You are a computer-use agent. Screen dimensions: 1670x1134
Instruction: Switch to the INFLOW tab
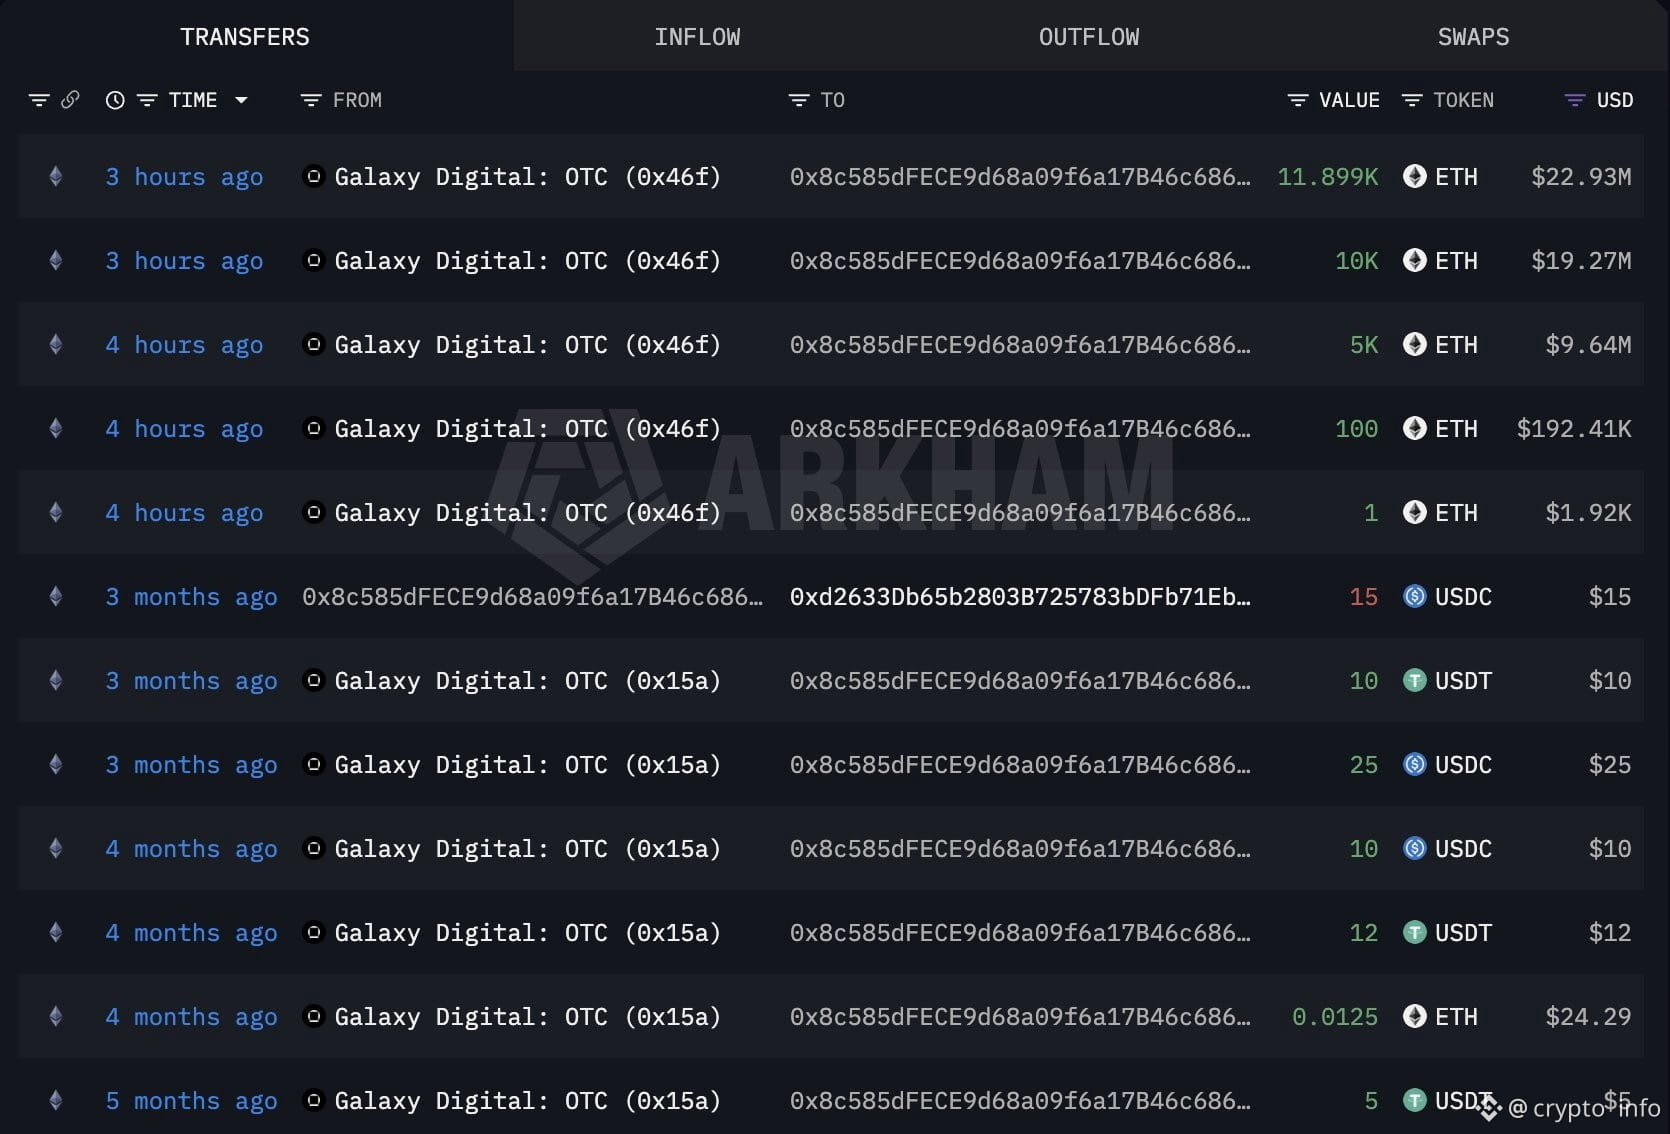[697, 37]
